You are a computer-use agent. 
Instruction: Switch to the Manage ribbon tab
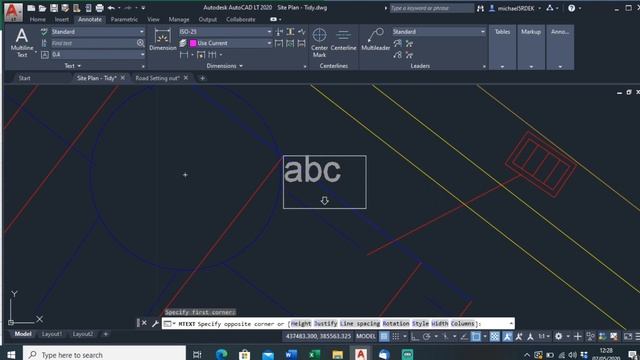point(179,19)
